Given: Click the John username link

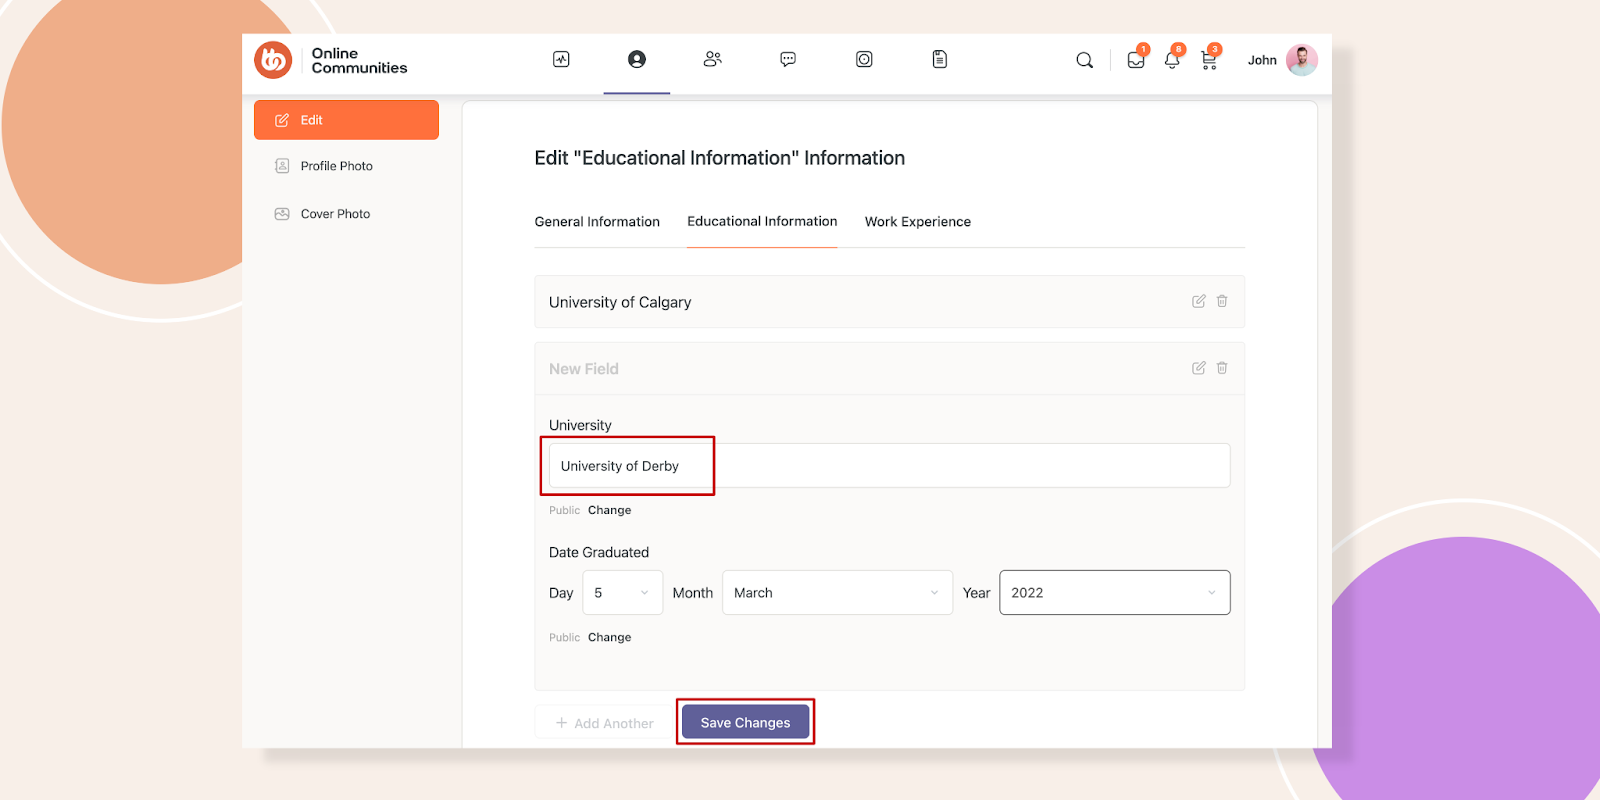Looking at the screenshot, I should [1262, 60].
